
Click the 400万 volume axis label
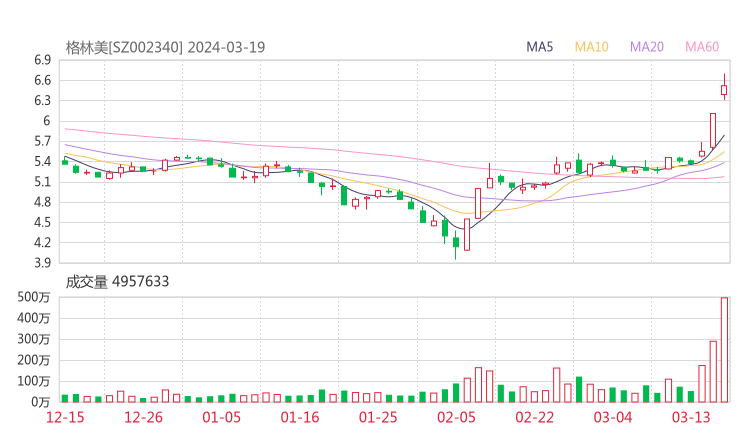(x=34, y=318)
